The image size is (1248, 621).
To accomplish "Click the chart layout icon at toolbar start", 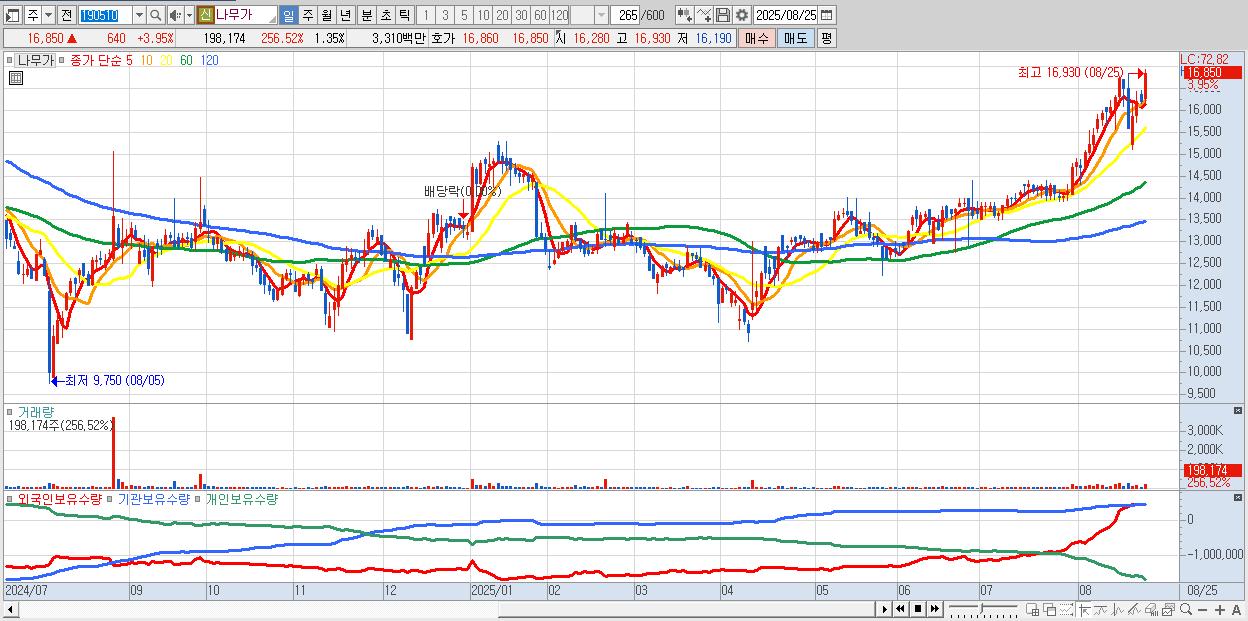I will [14, 15].
